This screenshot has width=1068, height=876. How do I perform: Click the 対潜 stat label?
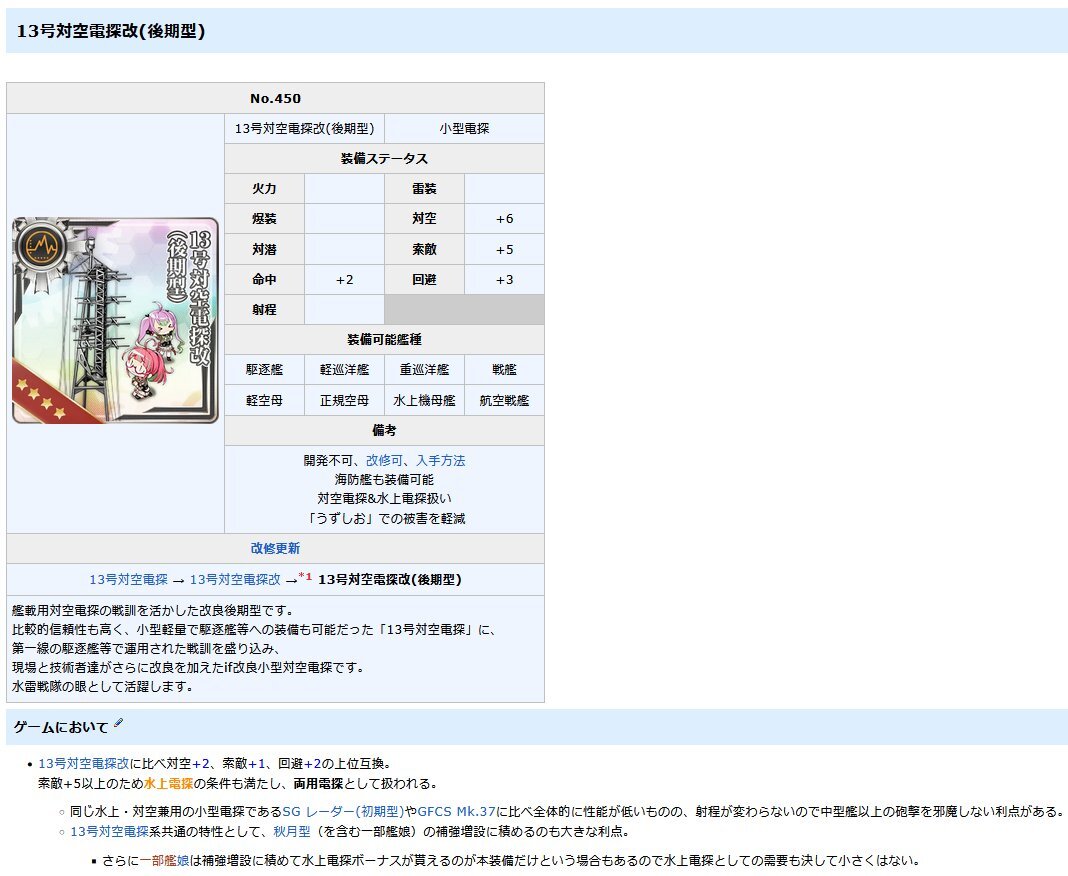264,249
